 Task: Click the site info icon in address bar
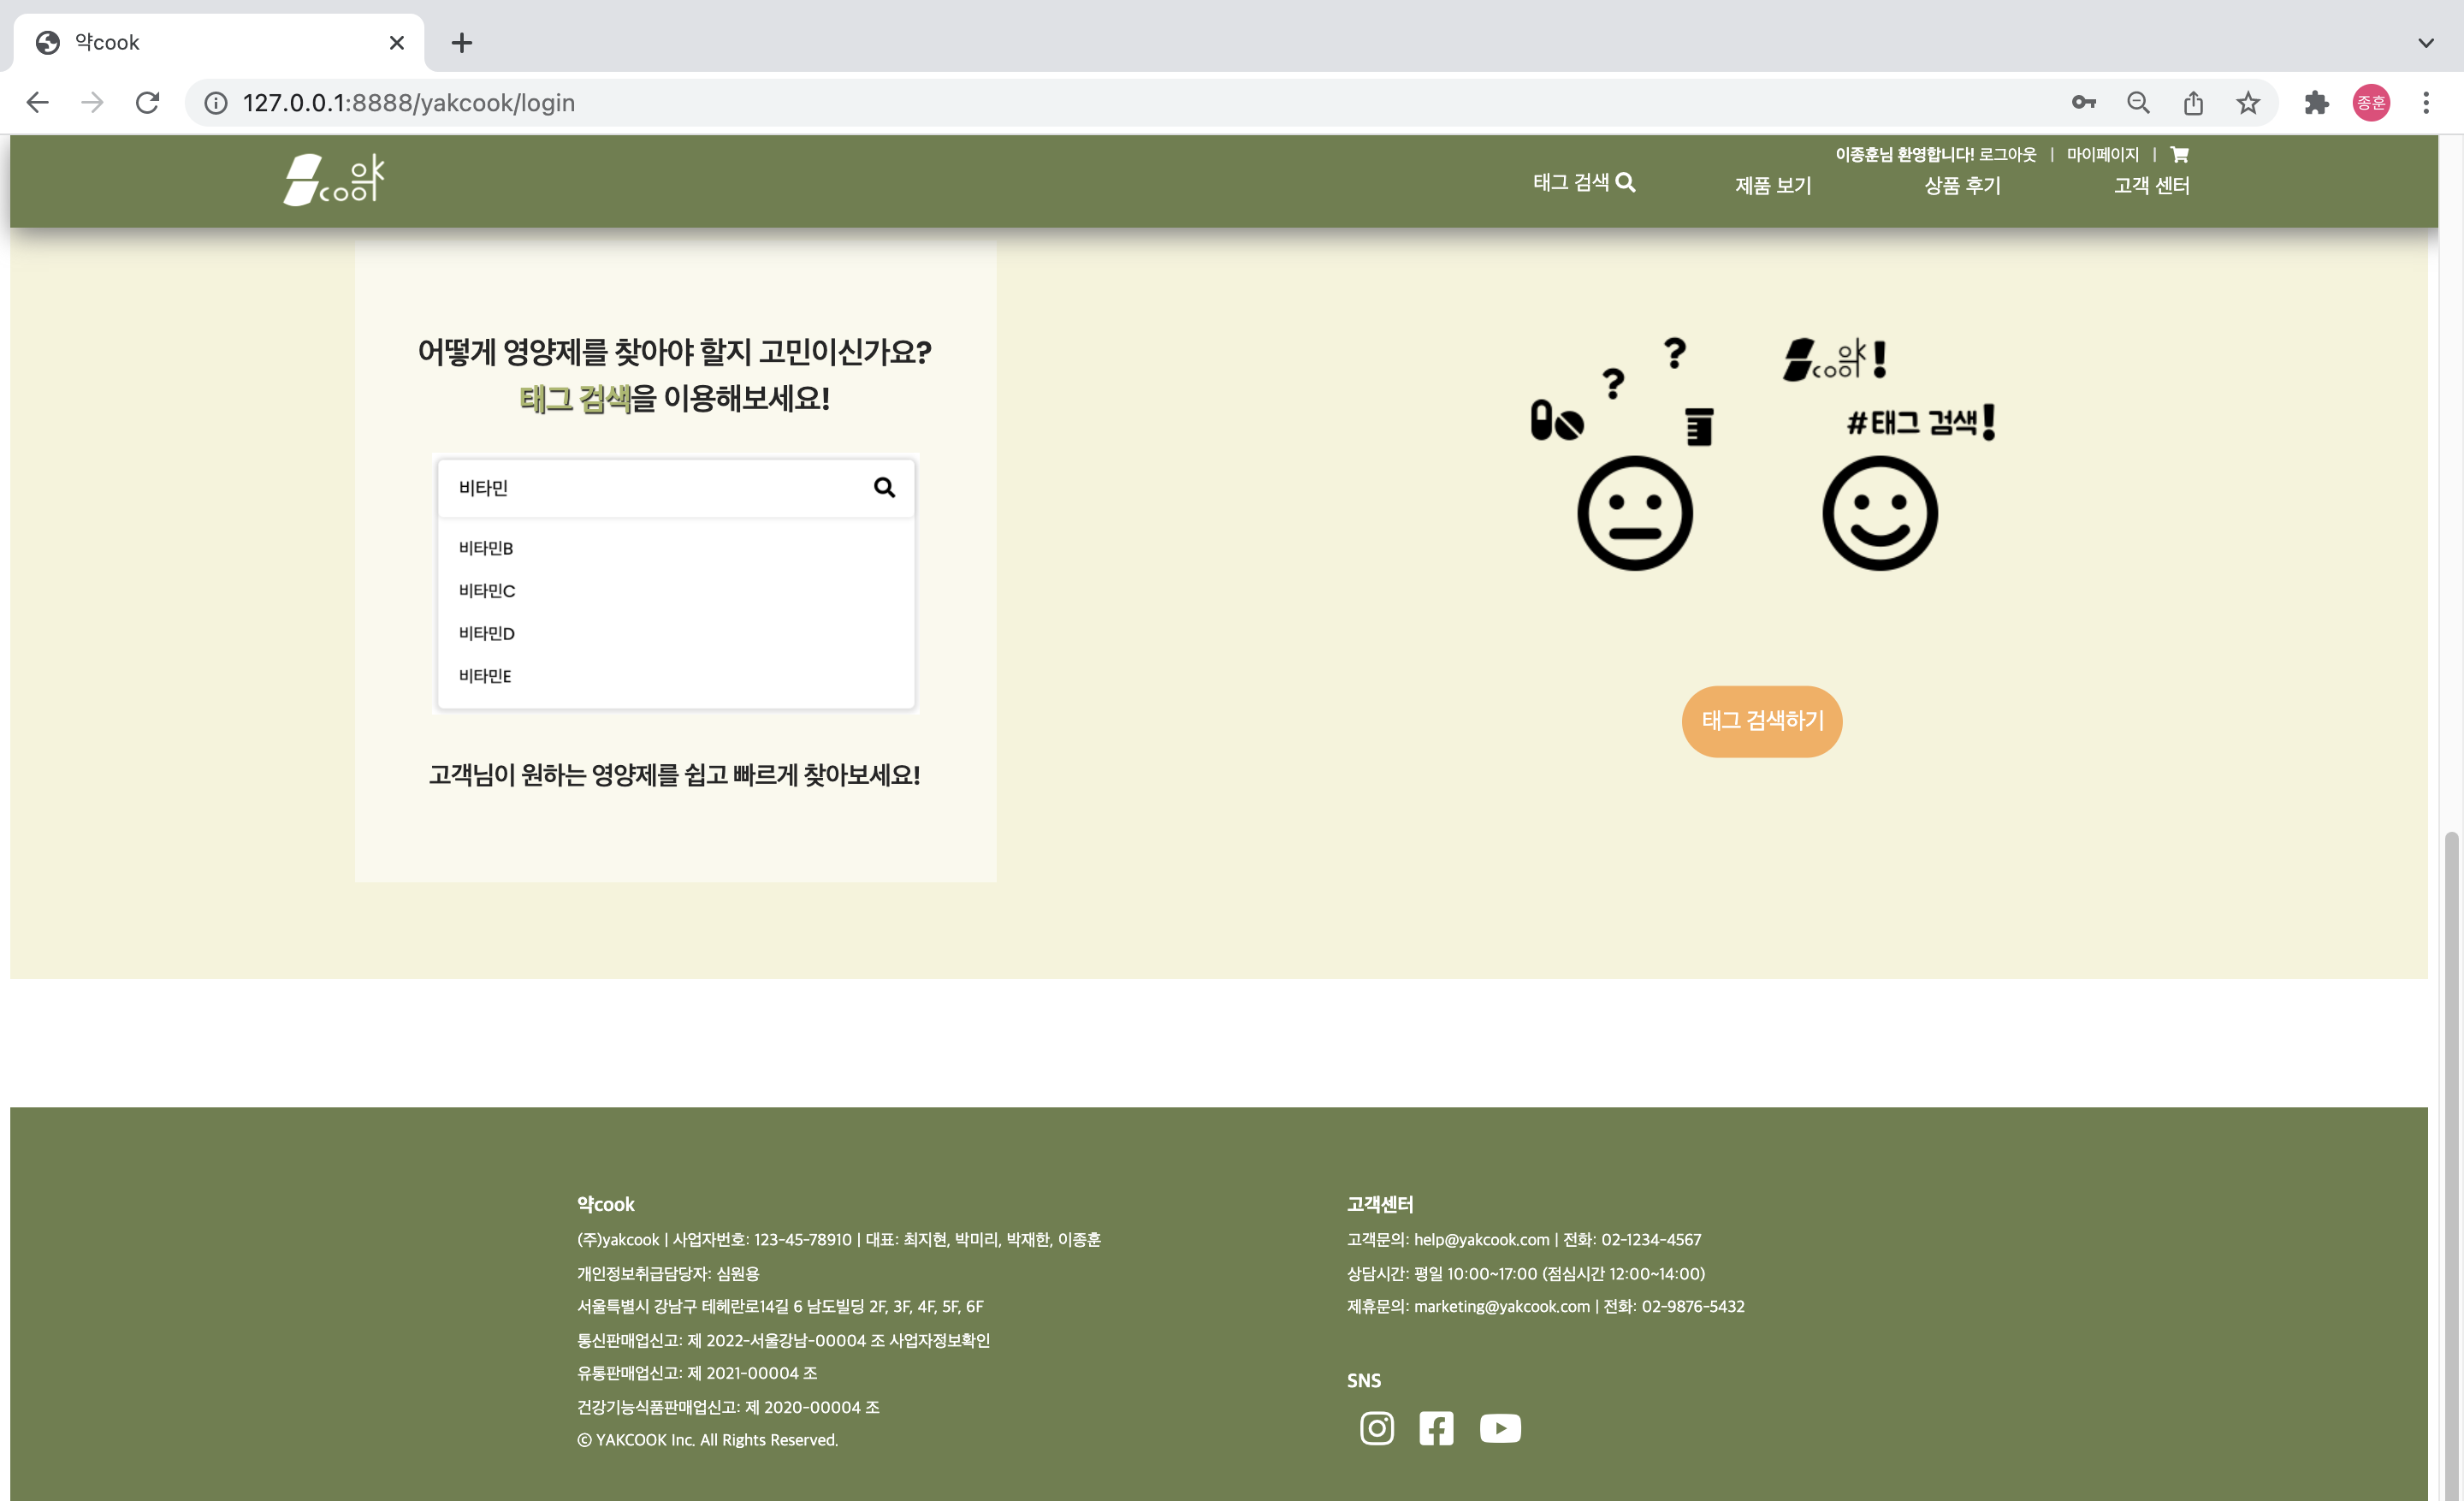click(x=216, y=102)
